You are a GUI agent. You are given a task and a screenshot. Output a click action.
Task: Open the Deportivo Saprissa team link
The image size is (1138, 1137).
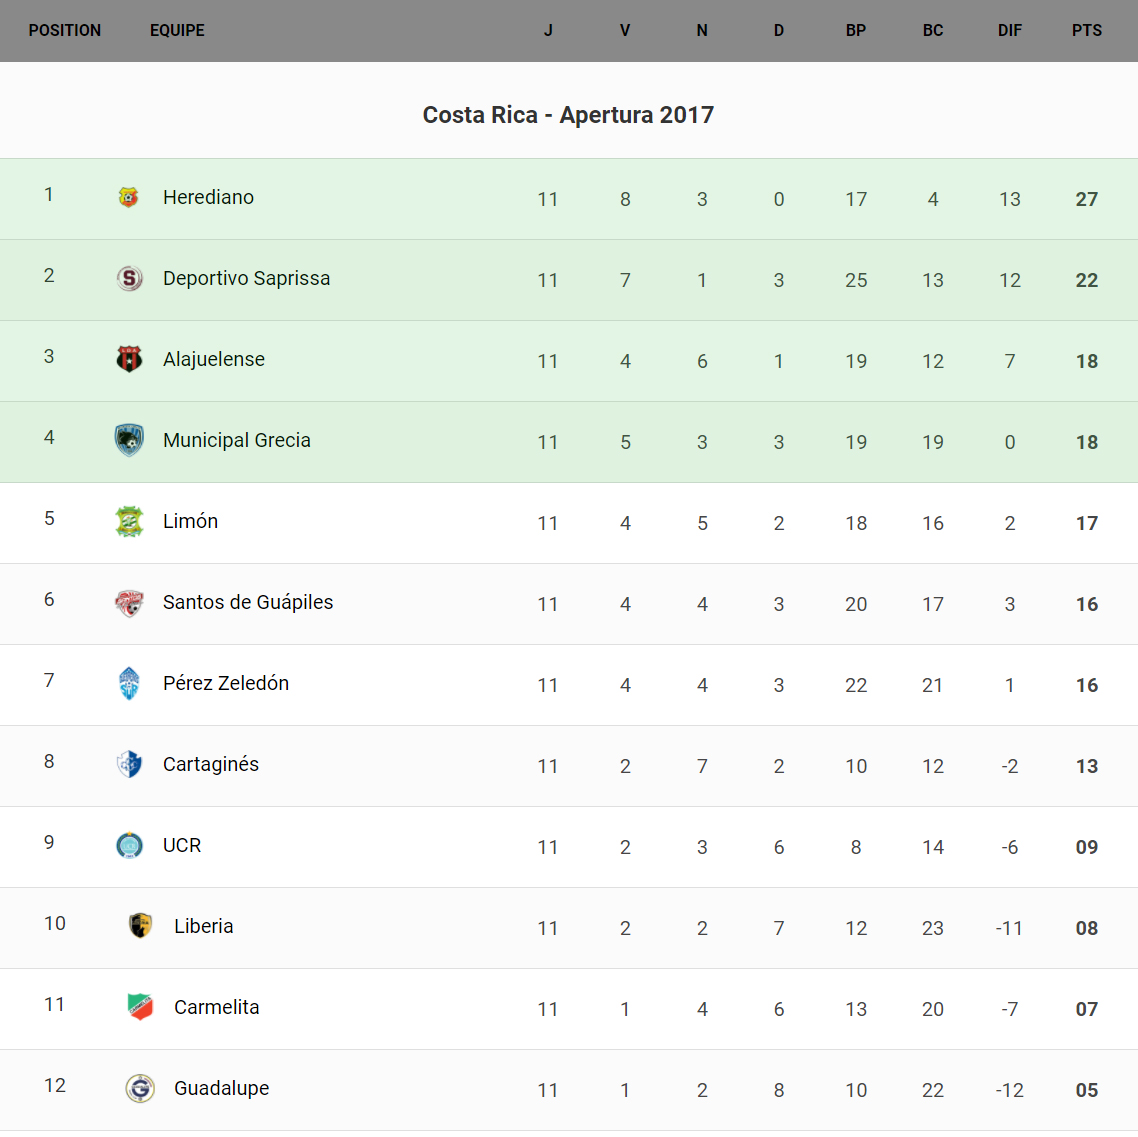coord(246,278)
